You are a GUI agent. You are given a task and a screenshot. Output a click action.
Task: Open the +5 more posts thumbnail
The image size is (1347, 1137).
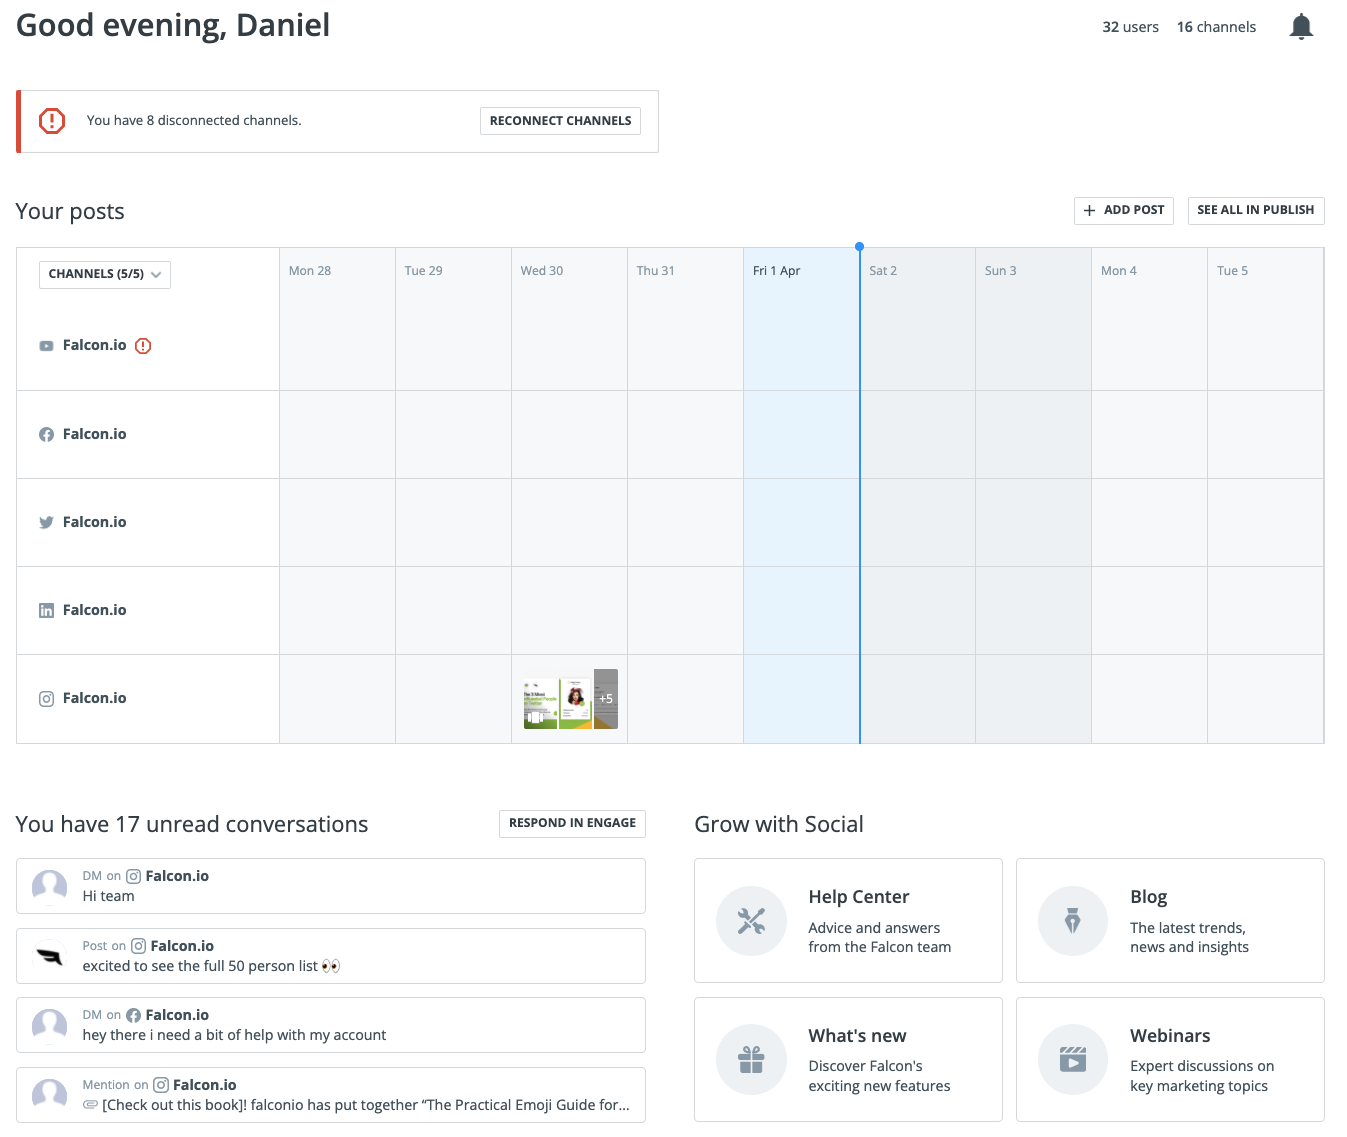606,699
